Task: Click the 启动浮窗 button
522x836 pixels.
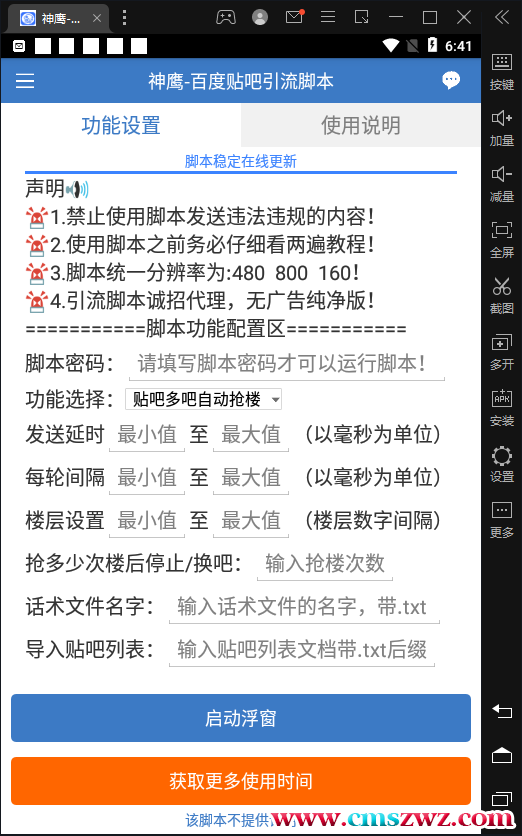Action: [241, 718]
